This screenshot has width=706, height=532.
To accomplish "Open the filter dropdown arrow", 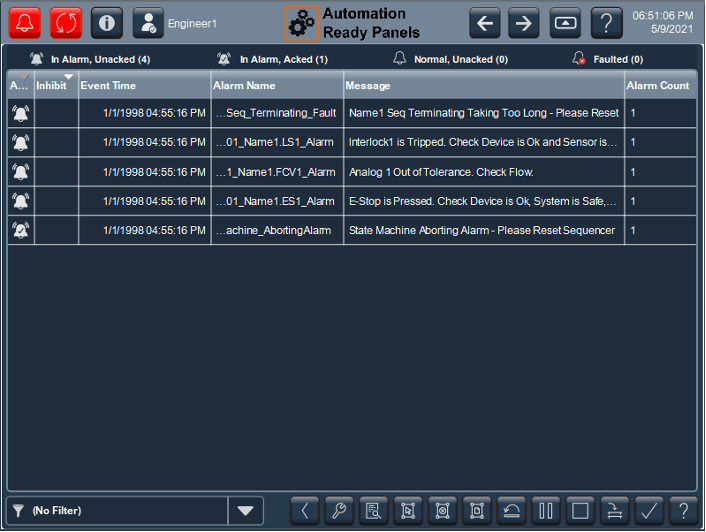I will click(245, 511).
